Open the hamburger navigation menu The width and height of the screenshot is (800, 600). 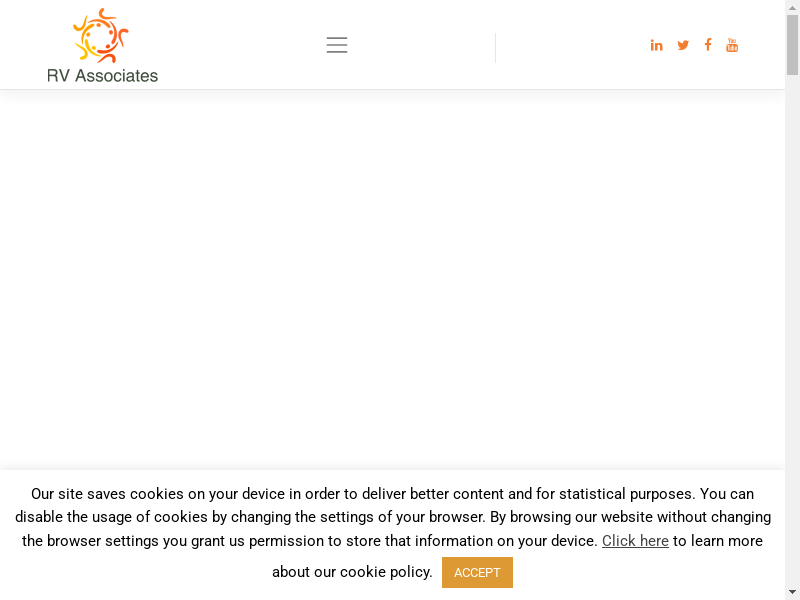click(337, 45)
